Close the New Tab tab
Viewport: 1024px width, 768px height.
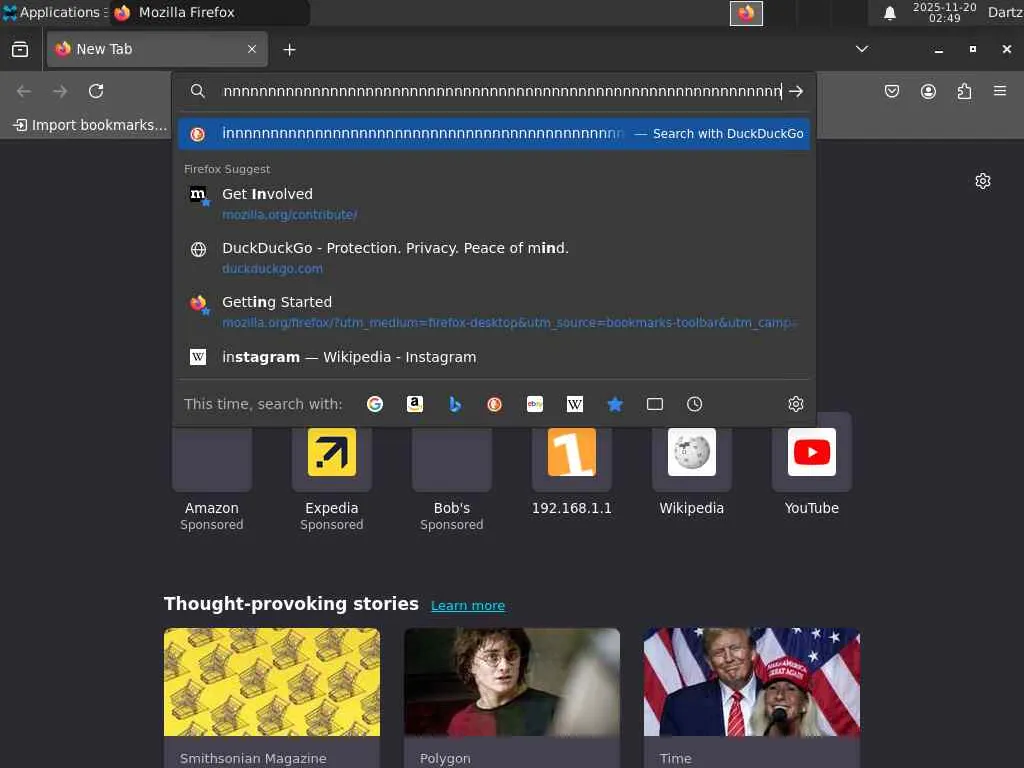pos(252,49)
